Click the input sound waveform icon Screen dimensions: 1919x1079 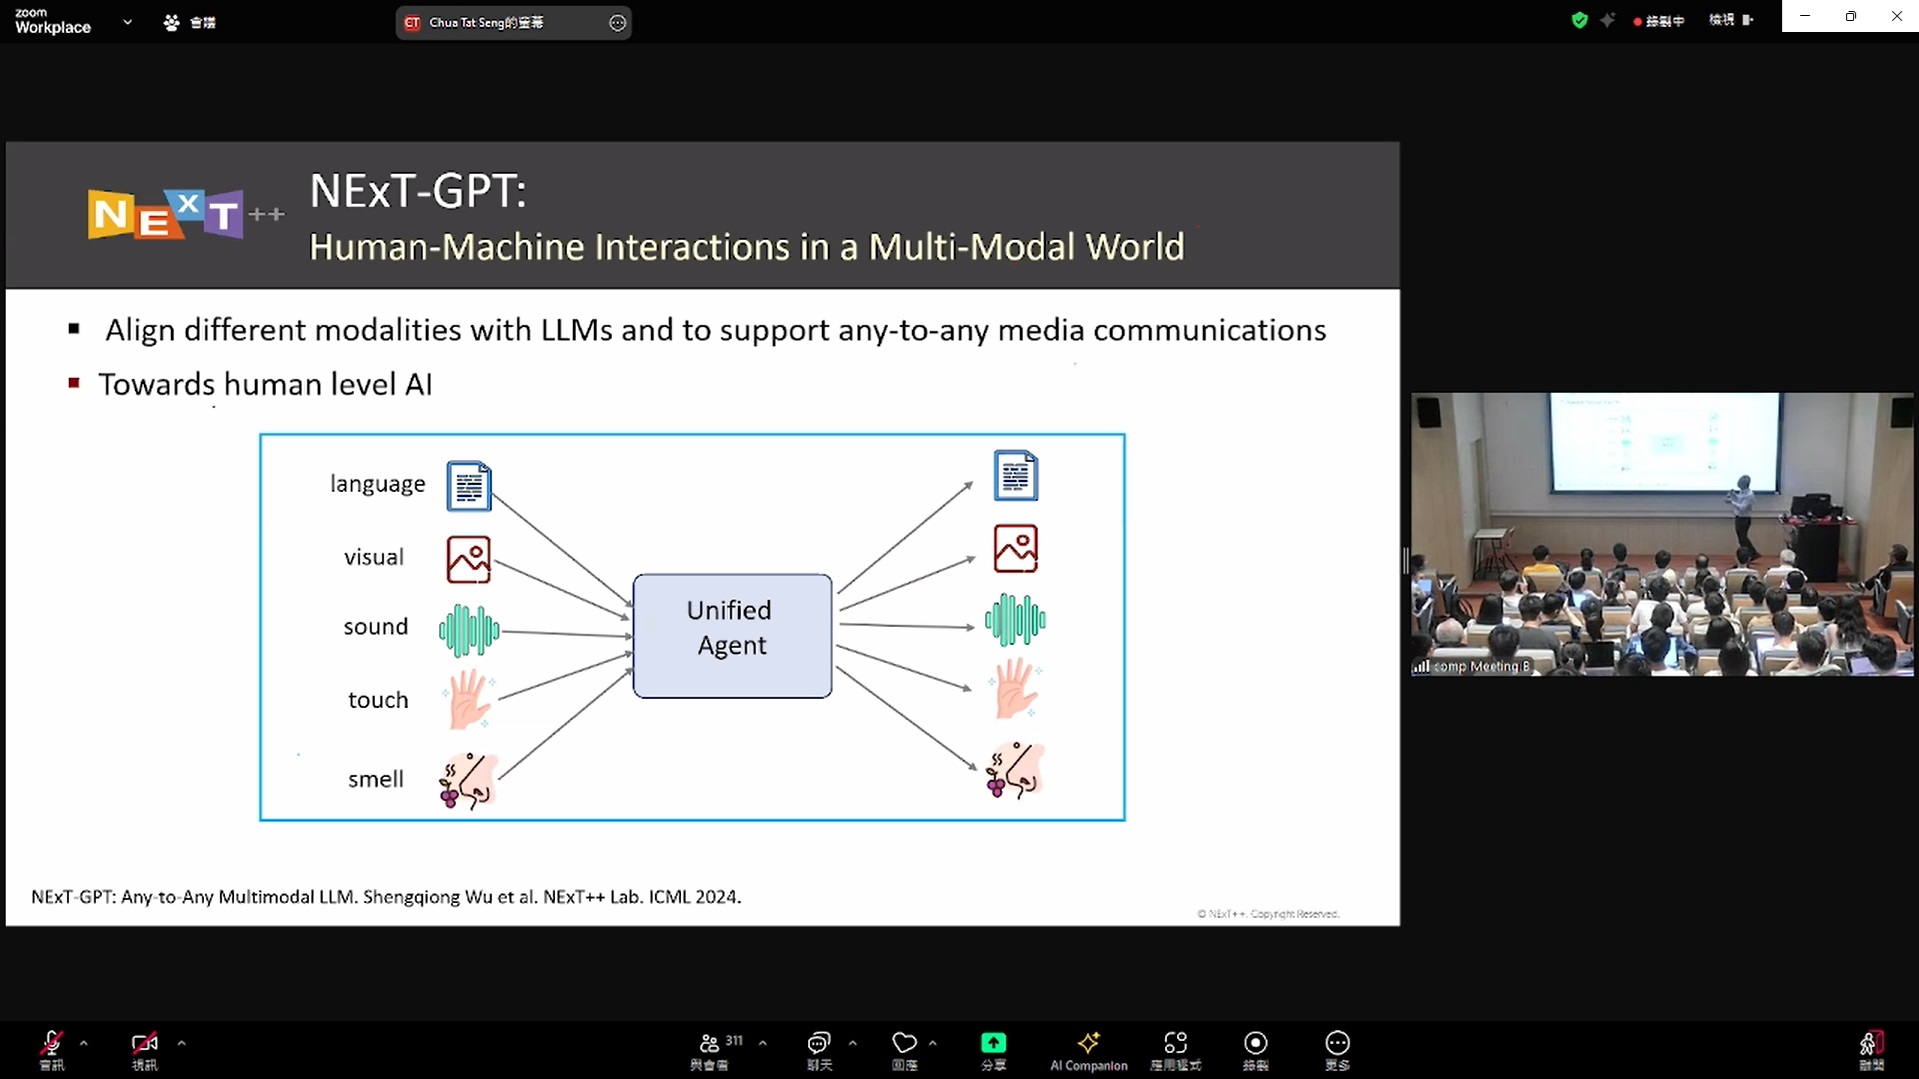coord(469,631)
